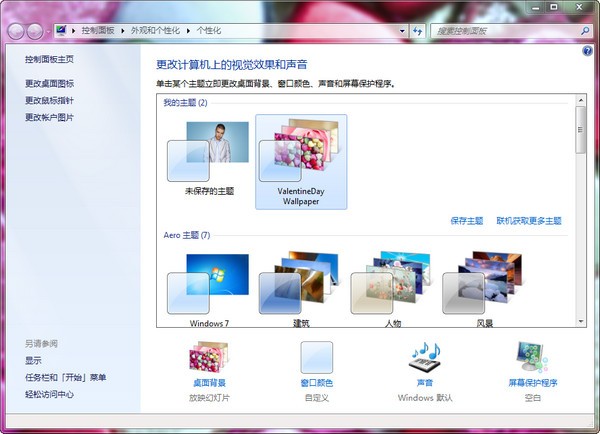The image size is (600, 434).
Task: Click the 我的主题 (2) group header
Action: 185,103
